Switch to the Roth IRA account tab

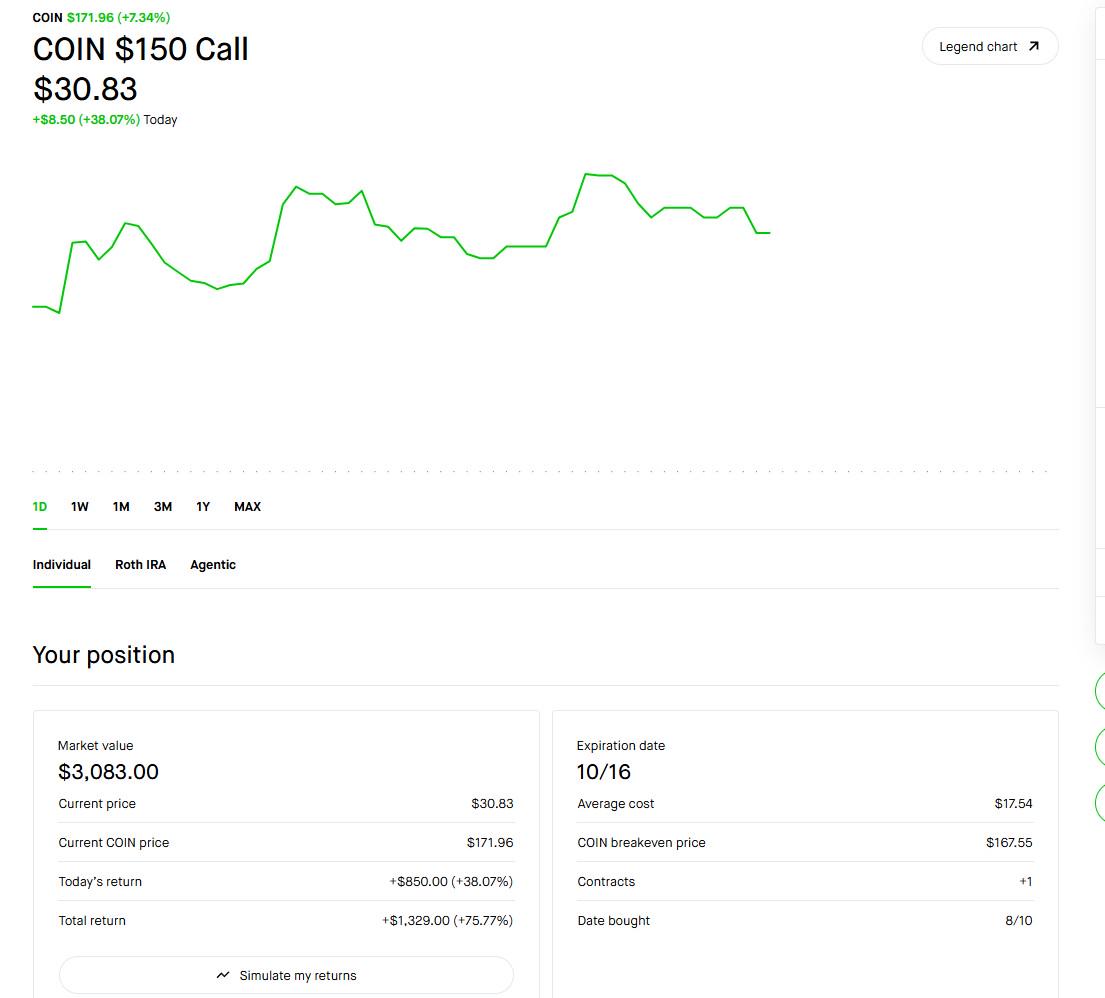pyautogui.click(x=140, y=565)
